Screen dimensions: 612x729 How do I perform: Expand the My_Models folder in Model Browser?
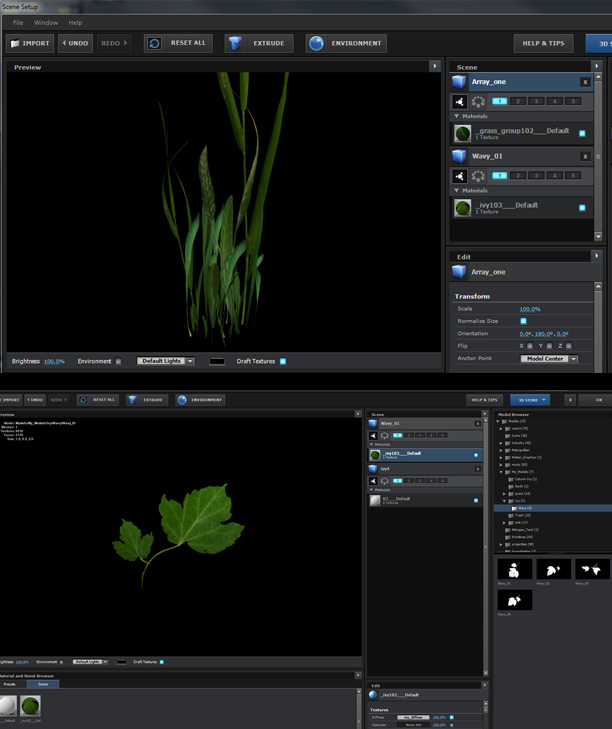[501, 471]
